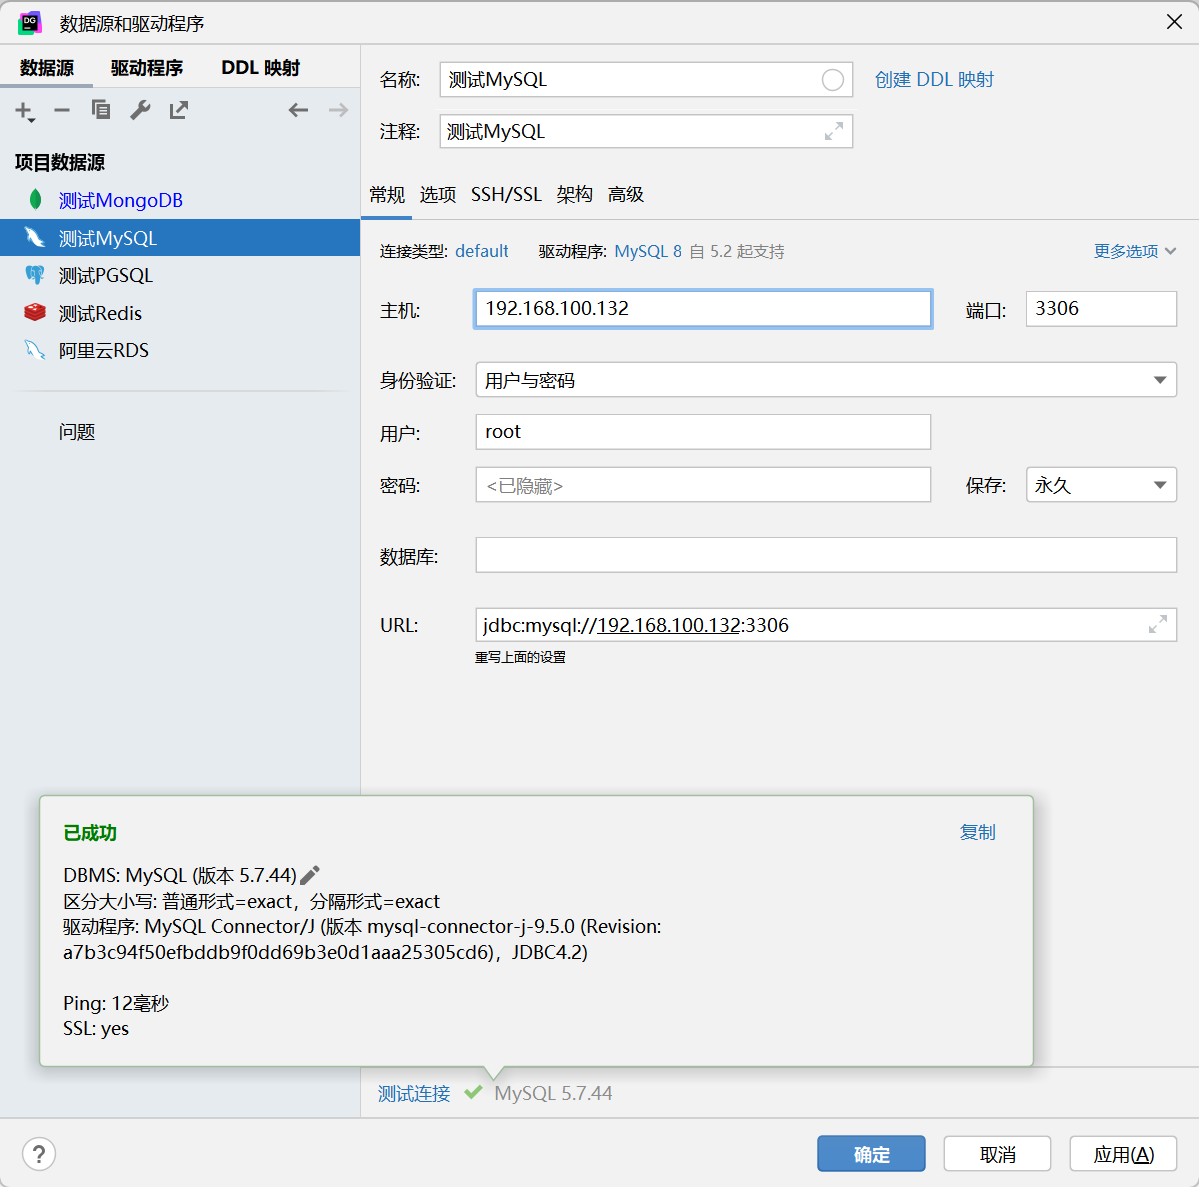The image size is (1199, 1187).
Task: Expand the 注释 comment field
Action: (x=834, y=132)
